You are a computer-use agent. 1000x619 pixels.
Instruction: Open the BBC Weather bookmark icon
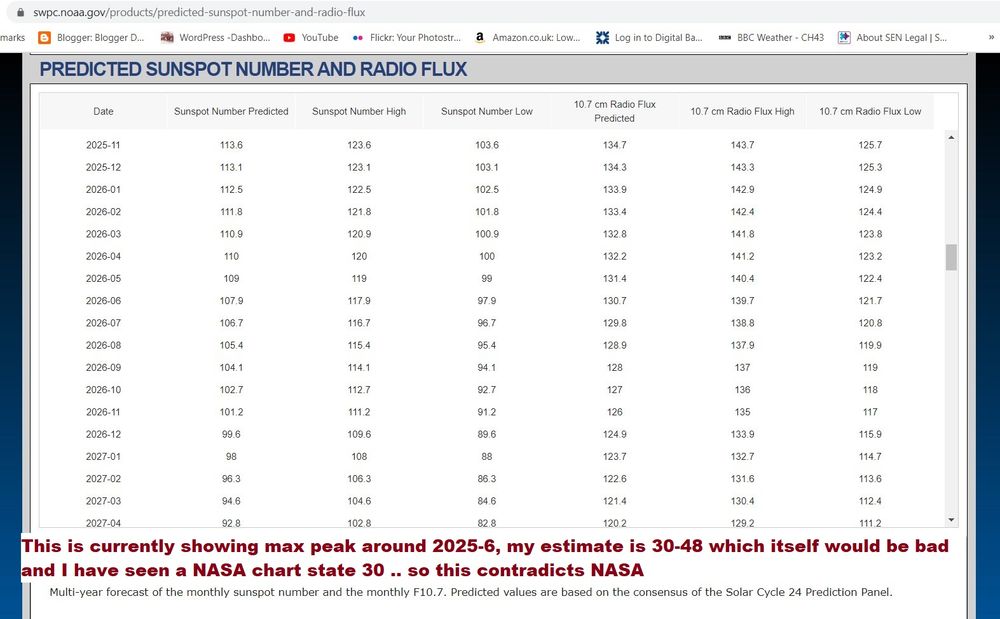[x=724, y=38]
